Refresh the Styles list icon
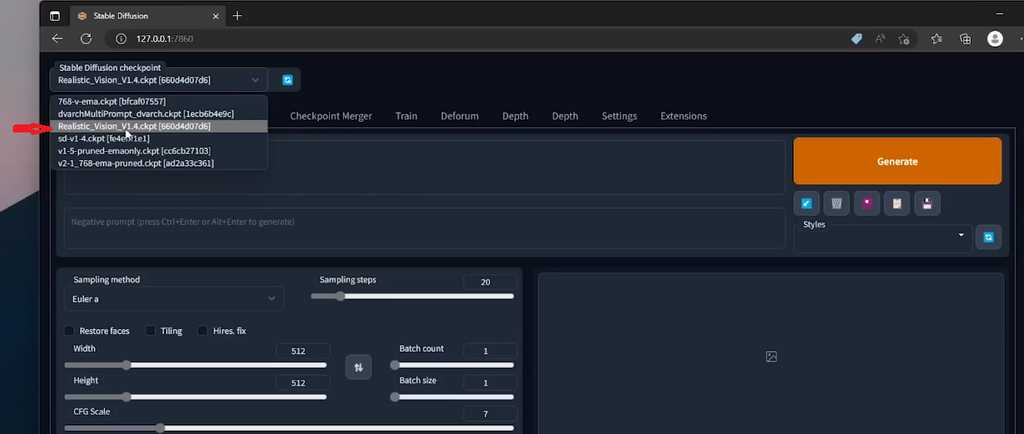 (x=988, y=237)
